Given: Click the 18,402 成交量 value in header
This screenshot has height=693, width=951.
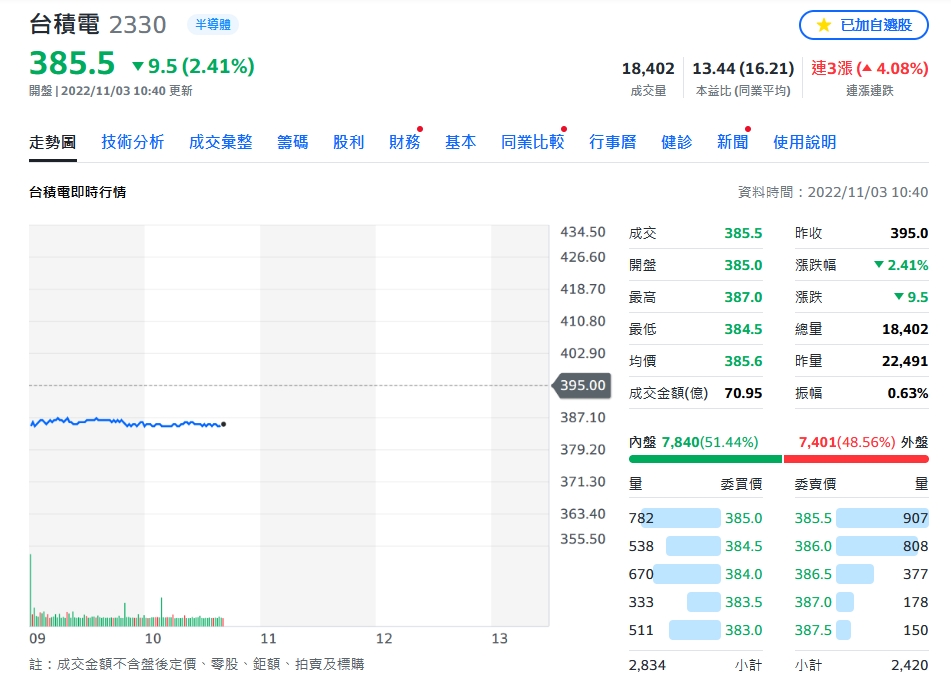Looking at the screenshot, I should pyautogui.click(x=648, y=69).
